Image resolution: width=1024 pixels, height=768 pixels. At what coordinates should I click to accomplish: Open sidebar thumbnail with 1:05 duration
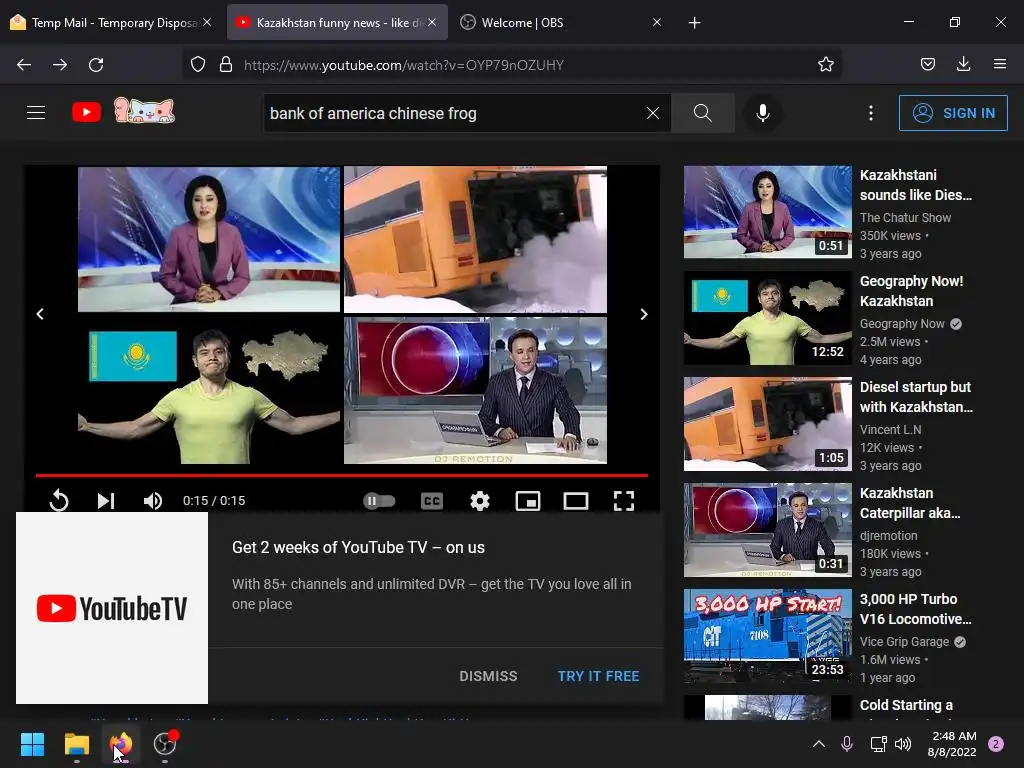coord(767,424)
